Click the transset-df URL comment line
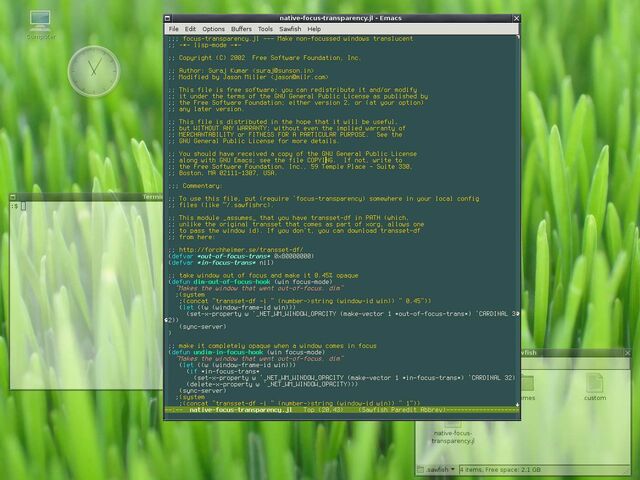640x480 pixels. (x=236, y=250)
